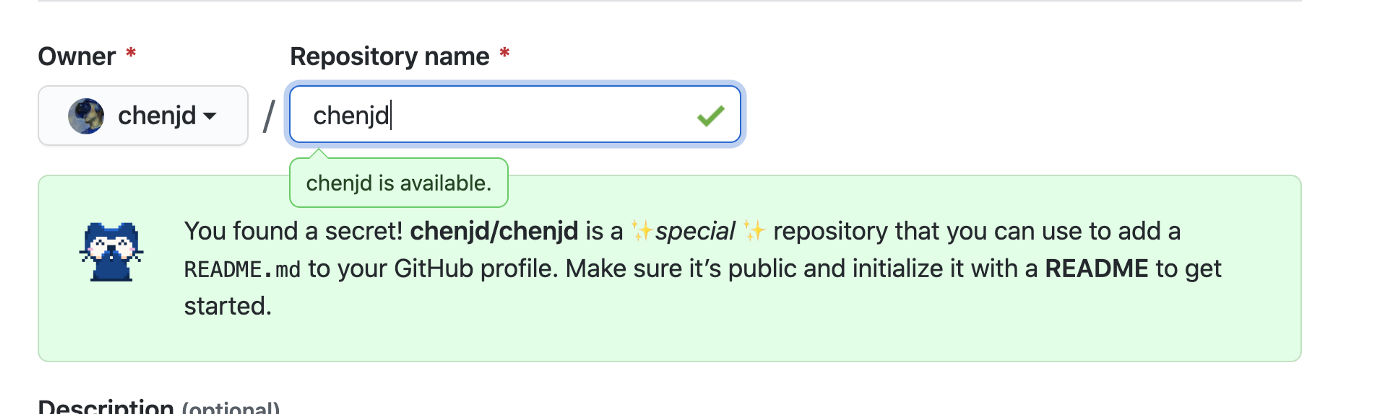This screenshot has height=414, width=1400.
Task: Click the pixel-art mascot in green banner
Action: [x=111, y=250]
